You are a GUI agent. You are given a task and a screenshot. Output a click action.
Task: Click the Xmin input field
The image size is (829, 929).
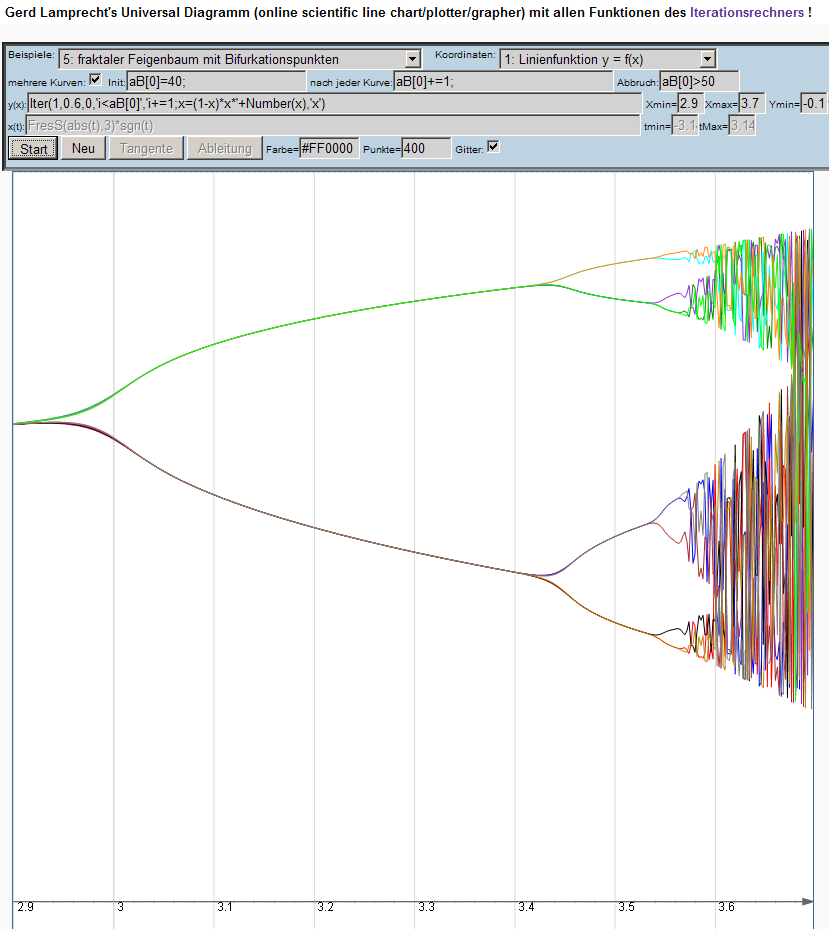[690, 104]
